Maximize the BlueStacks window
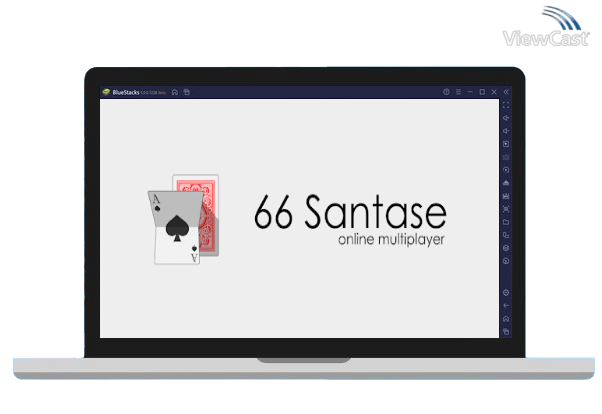Screen dimensions: 602x414 pyautogui.click(x=482, y=92)
